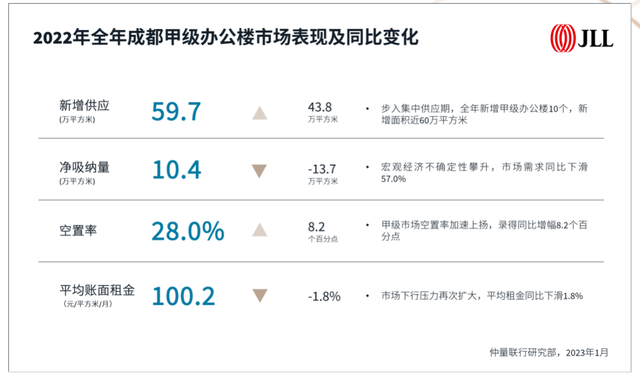The image size is (640, 377).
Task: Click the down triangle beside 100.2
Action: (x=260, y=295)
